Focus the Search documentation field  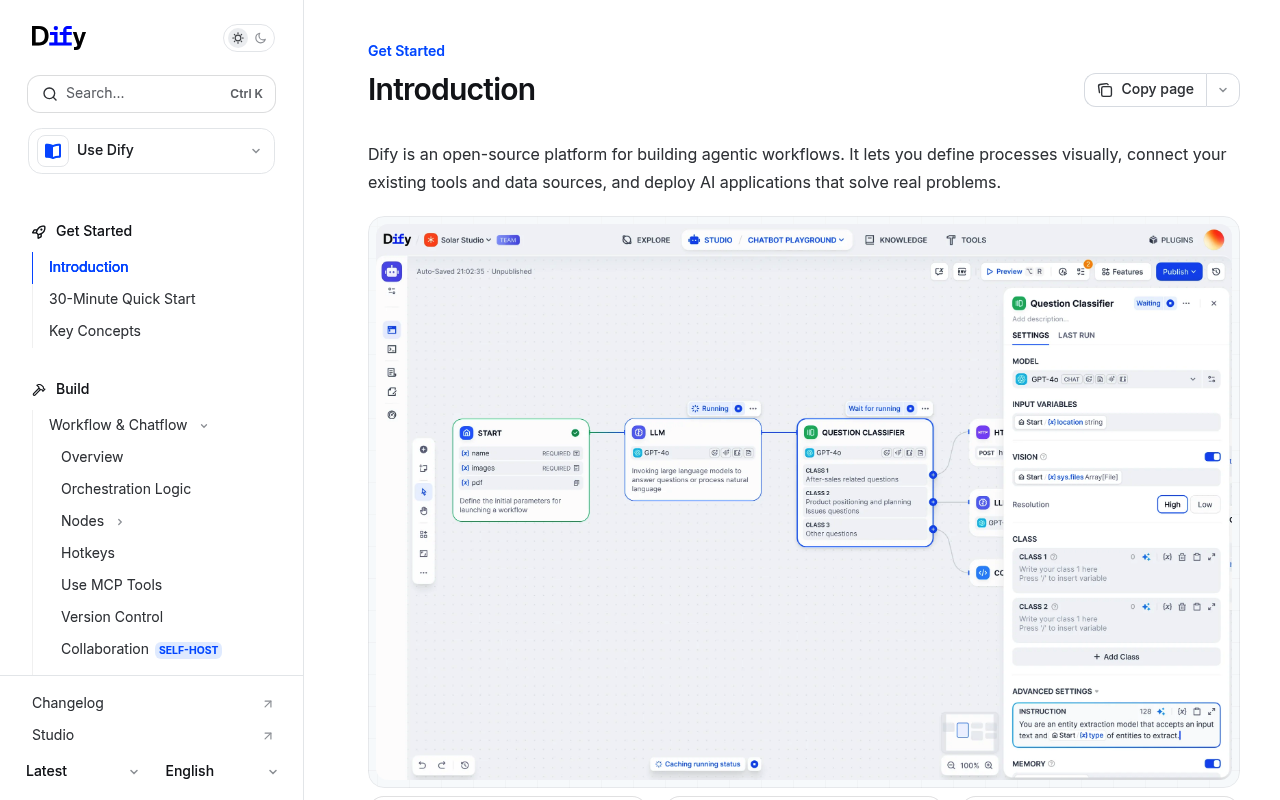tap(151, 94)
